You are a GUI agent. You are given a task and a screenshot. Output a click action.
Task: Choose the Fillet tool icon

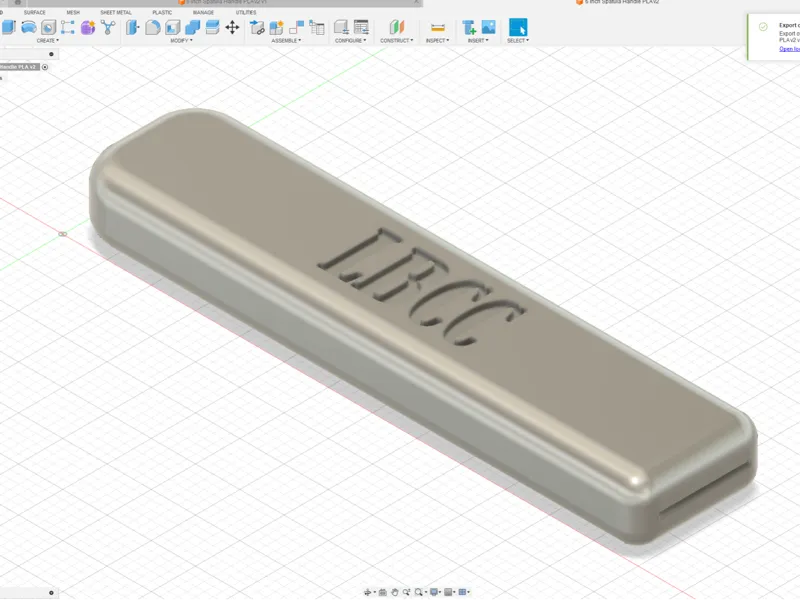click(x=153, y=27)
